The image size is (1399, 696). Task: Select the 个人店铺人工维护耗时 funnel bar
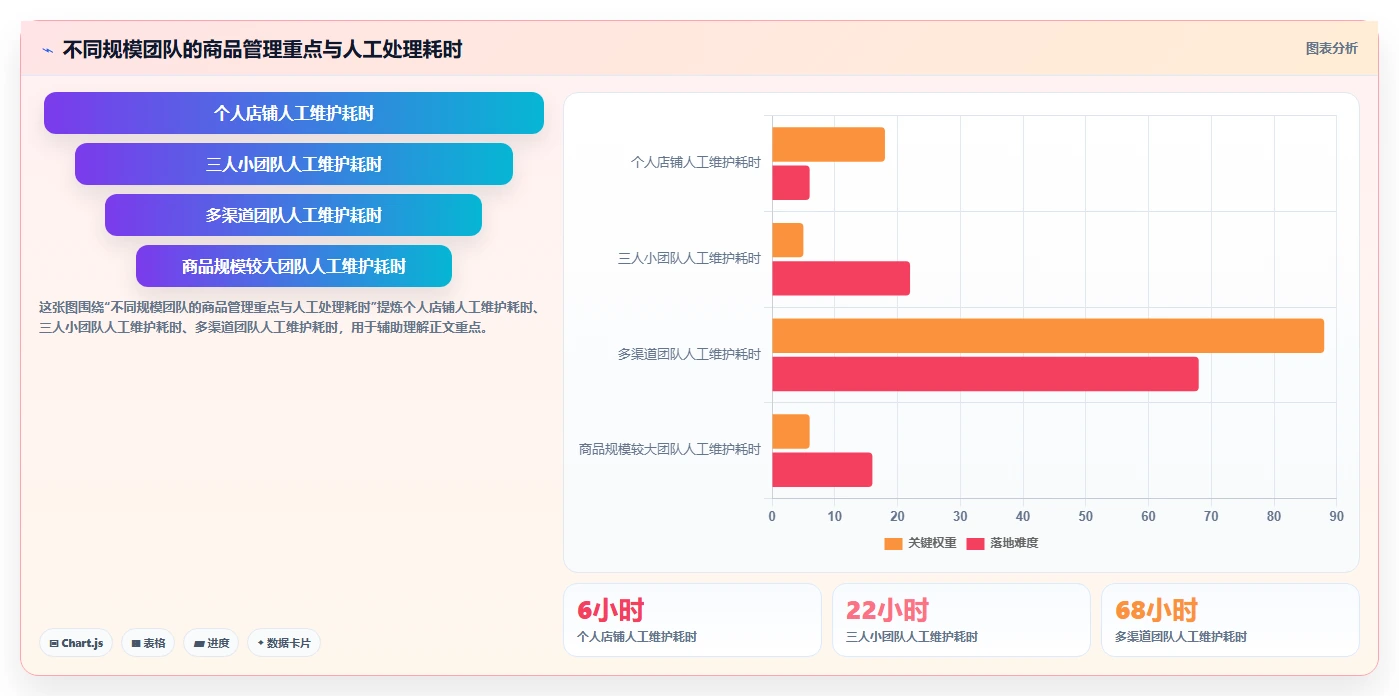coord(294,113)
